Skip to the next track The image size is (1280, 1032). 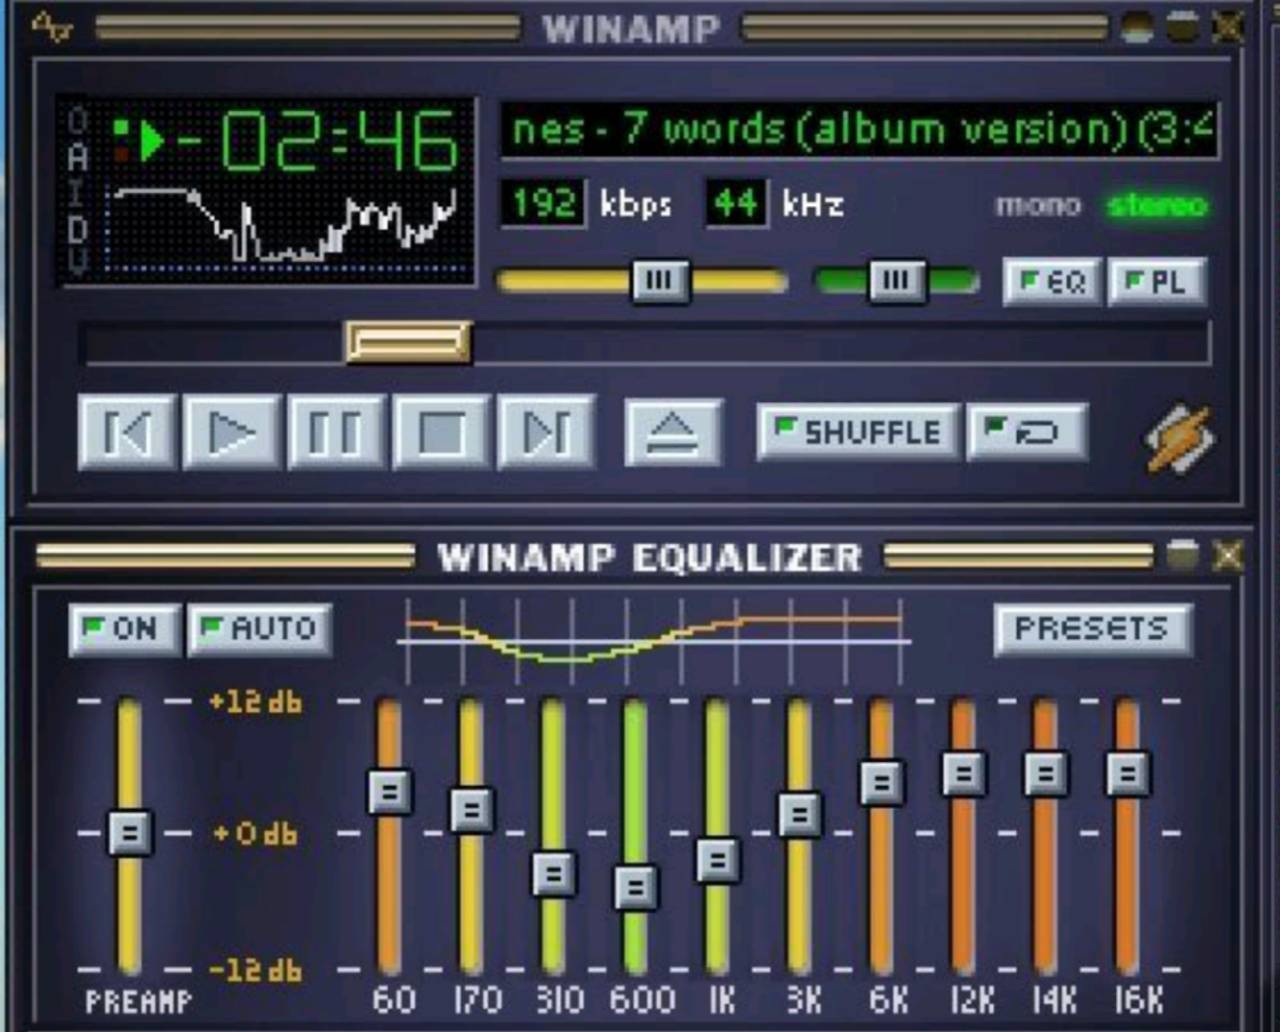click(x=546, y=432)
